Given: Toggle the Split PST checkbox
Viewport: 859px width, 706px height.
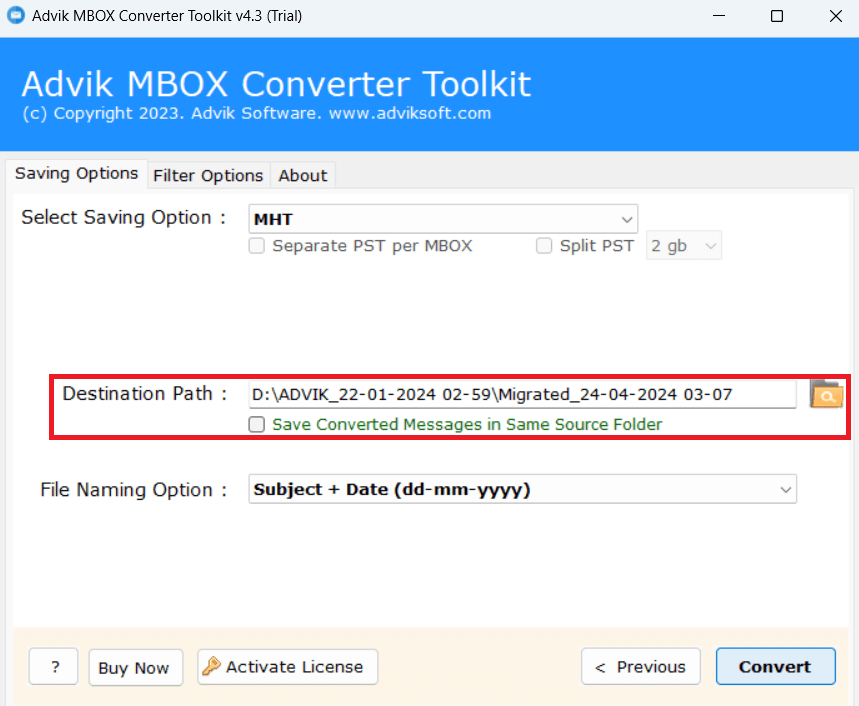Looking at the screenshot, I should pos(544,246).
